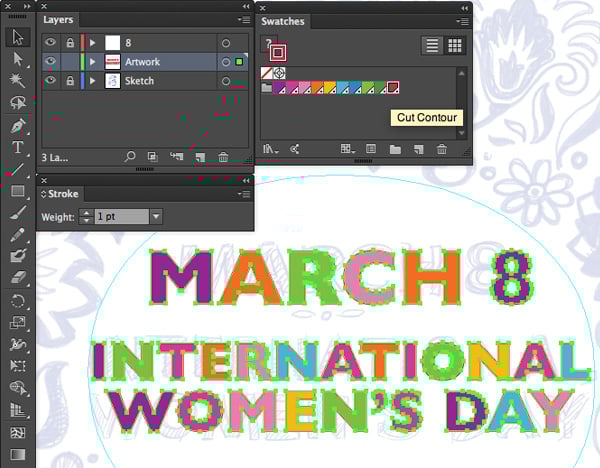Screen dimensions: 600x468
Task: Toggle visibility of layer 8
Action: (51, 42)
